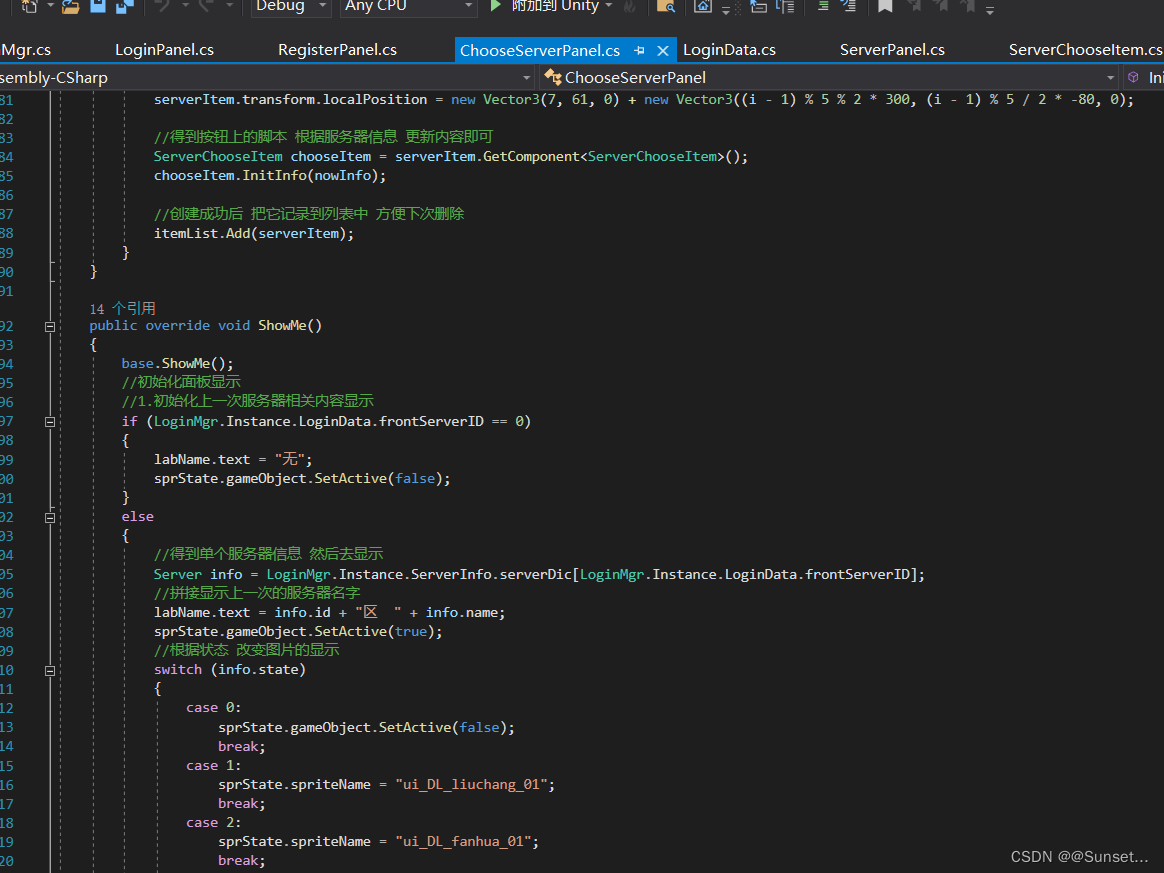Click the '14 个引用' references link

(x=122, y=309)
